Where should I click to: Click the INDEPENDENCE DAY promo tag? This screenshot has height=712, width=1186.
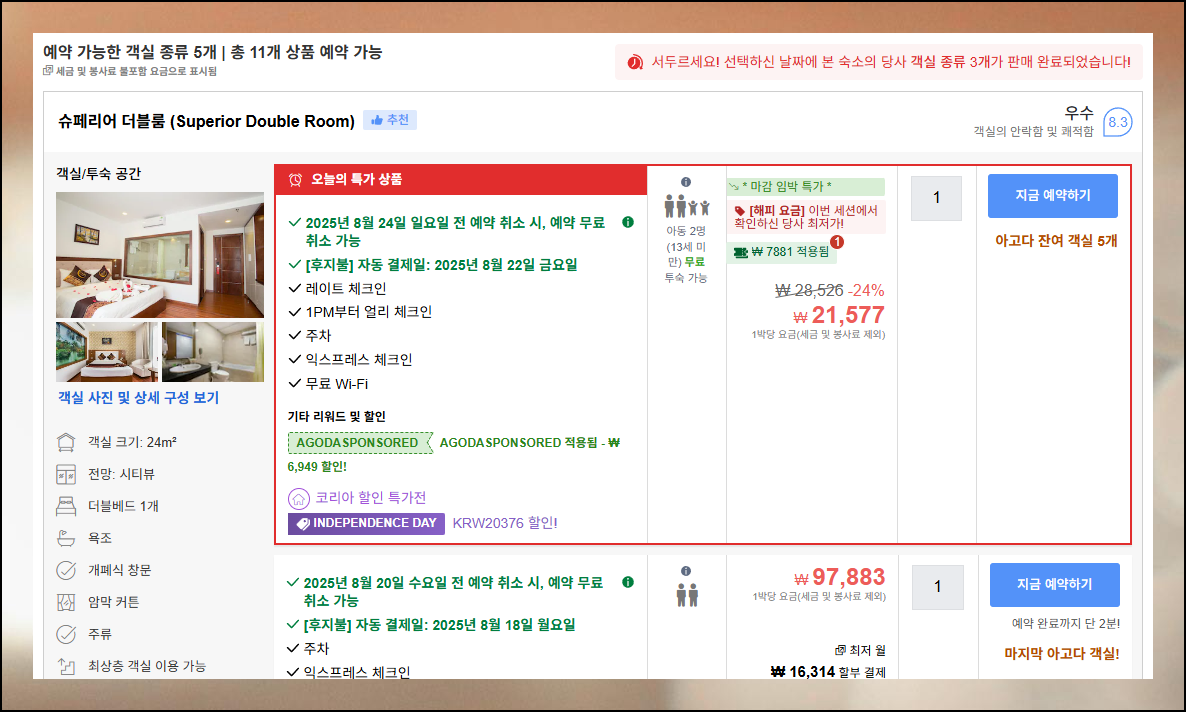coord(366,523)
